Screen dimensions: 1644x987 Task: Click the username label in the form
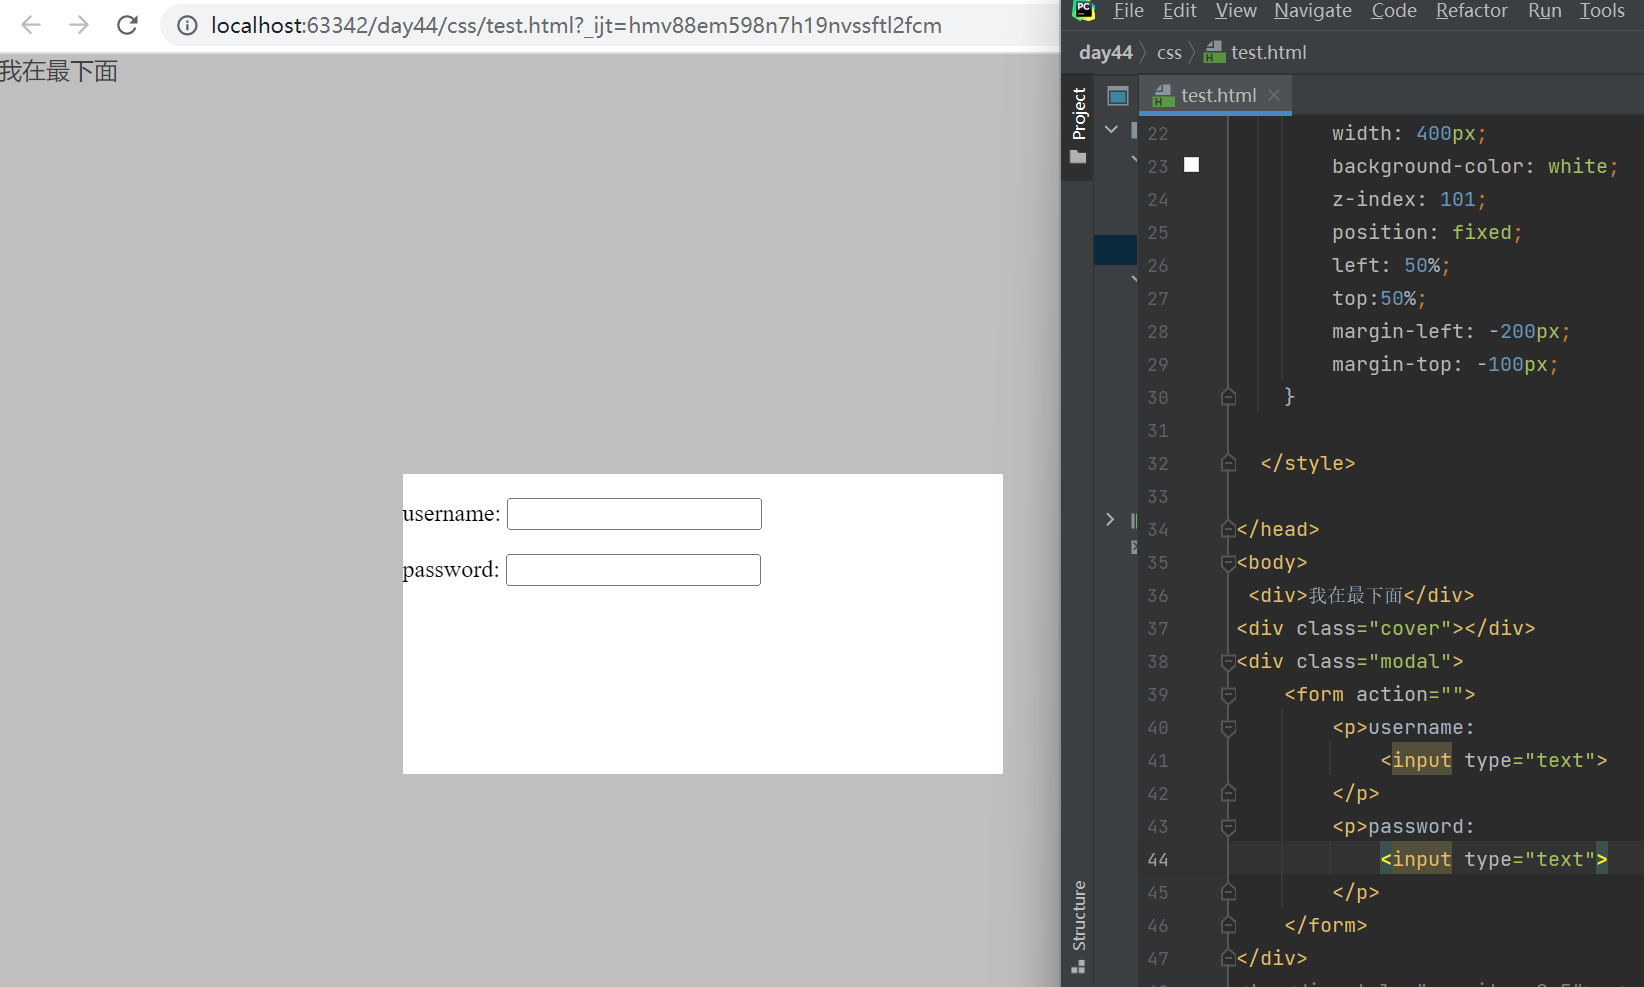coord(451,514)
